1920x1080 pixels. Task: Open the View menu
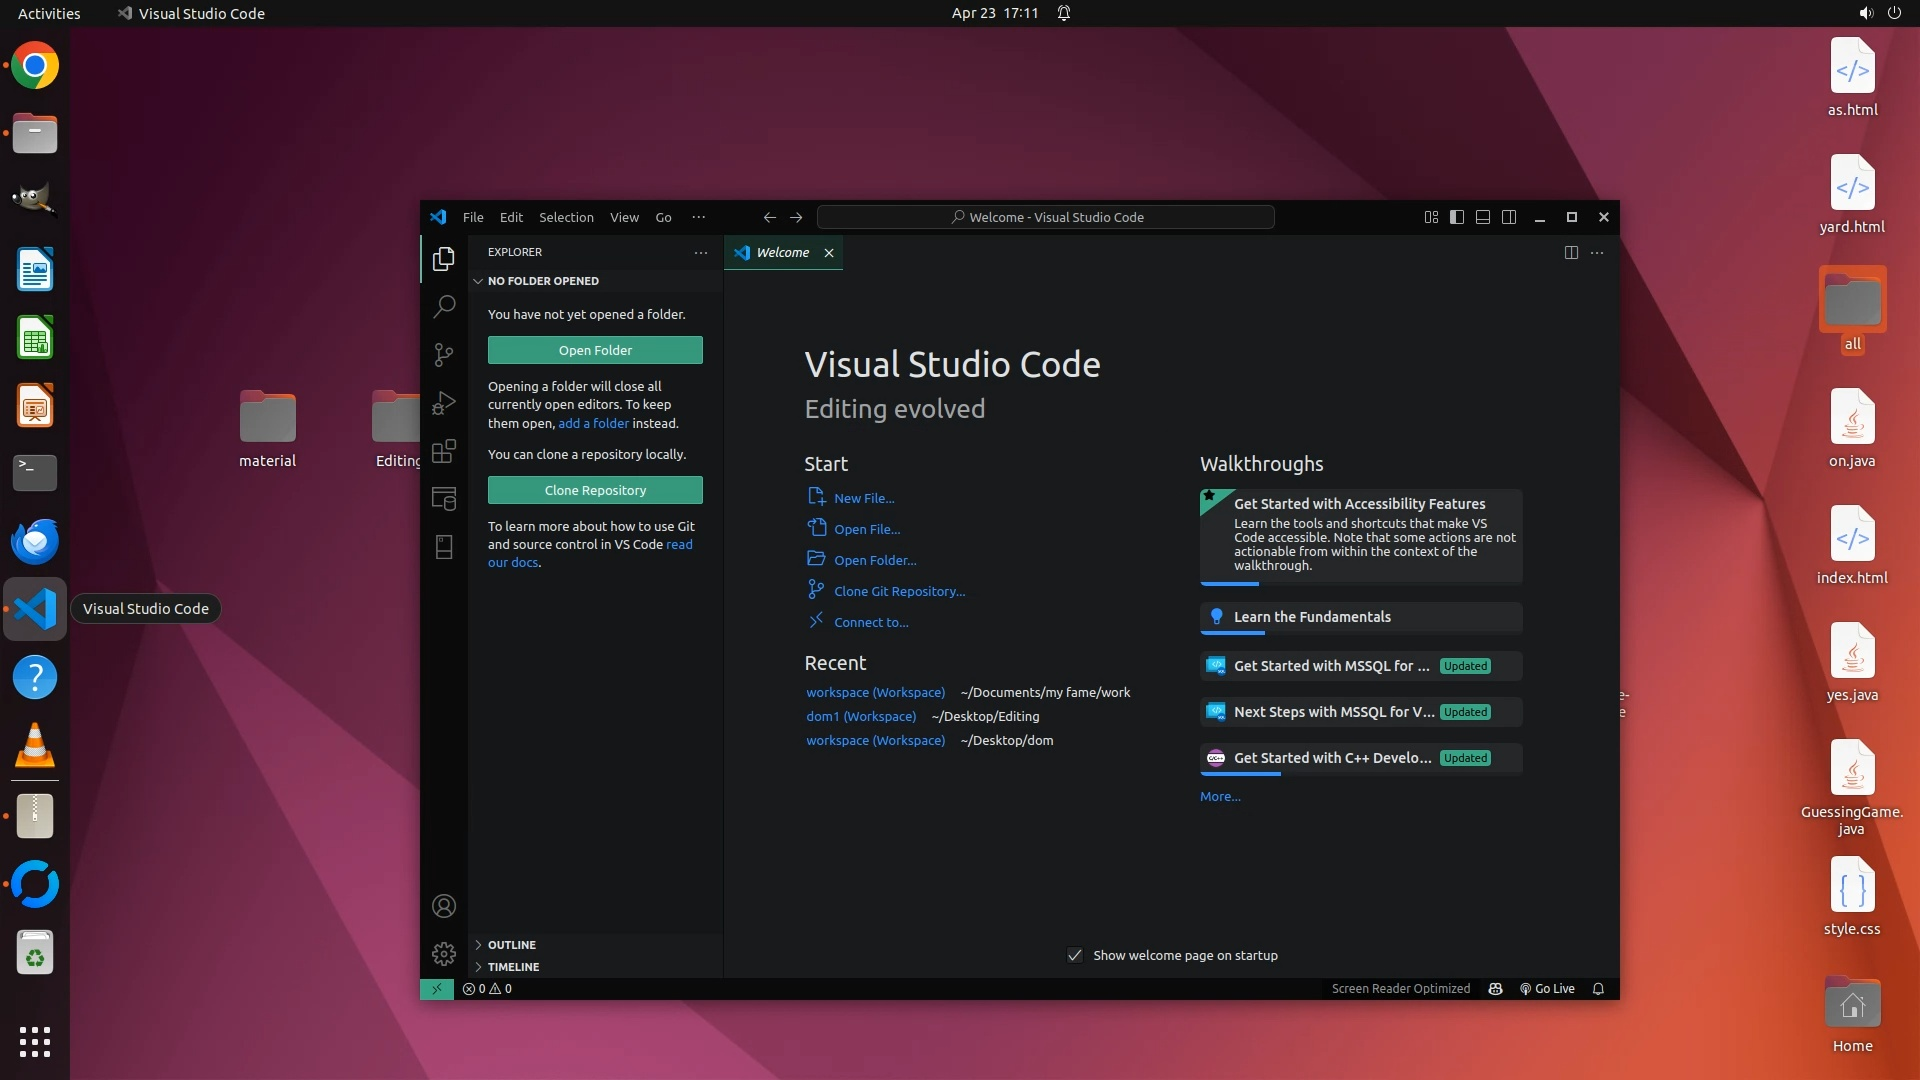tap(624, 217)
